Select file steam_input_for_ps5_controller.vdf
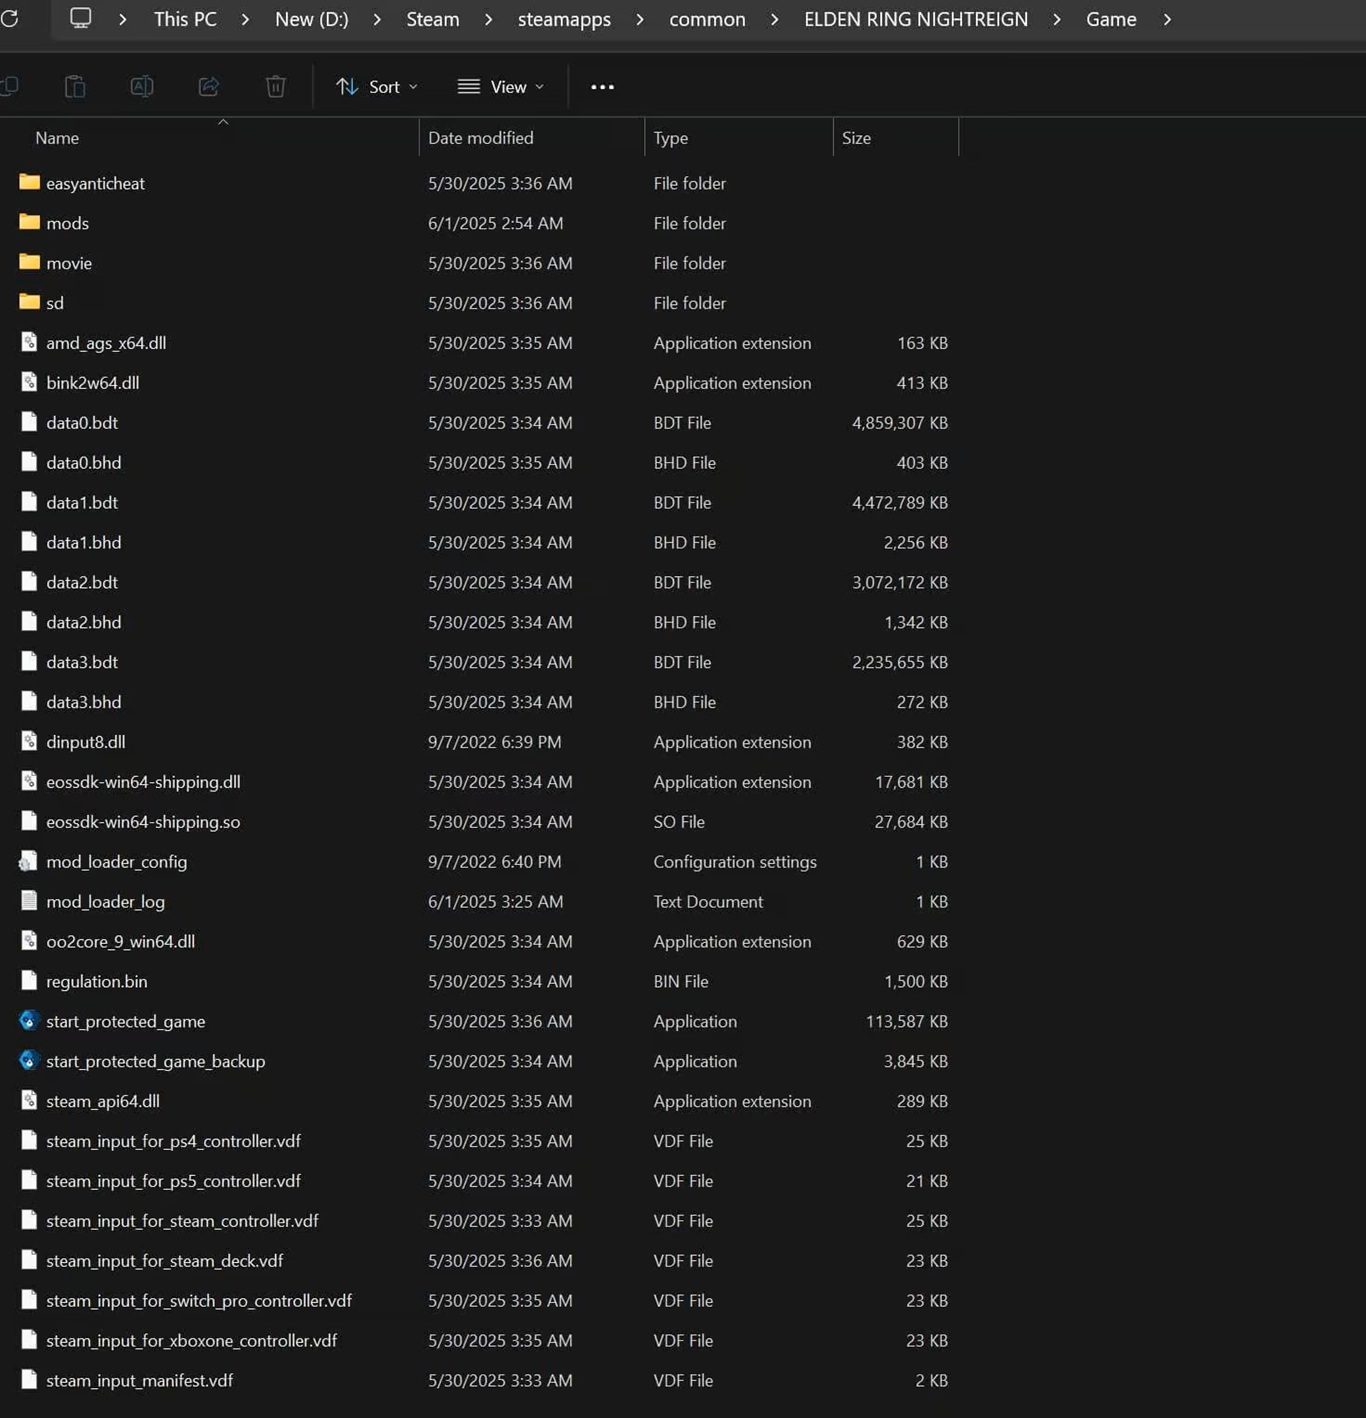The width and height of the screenshot is (1366, 1418). 173,1181
